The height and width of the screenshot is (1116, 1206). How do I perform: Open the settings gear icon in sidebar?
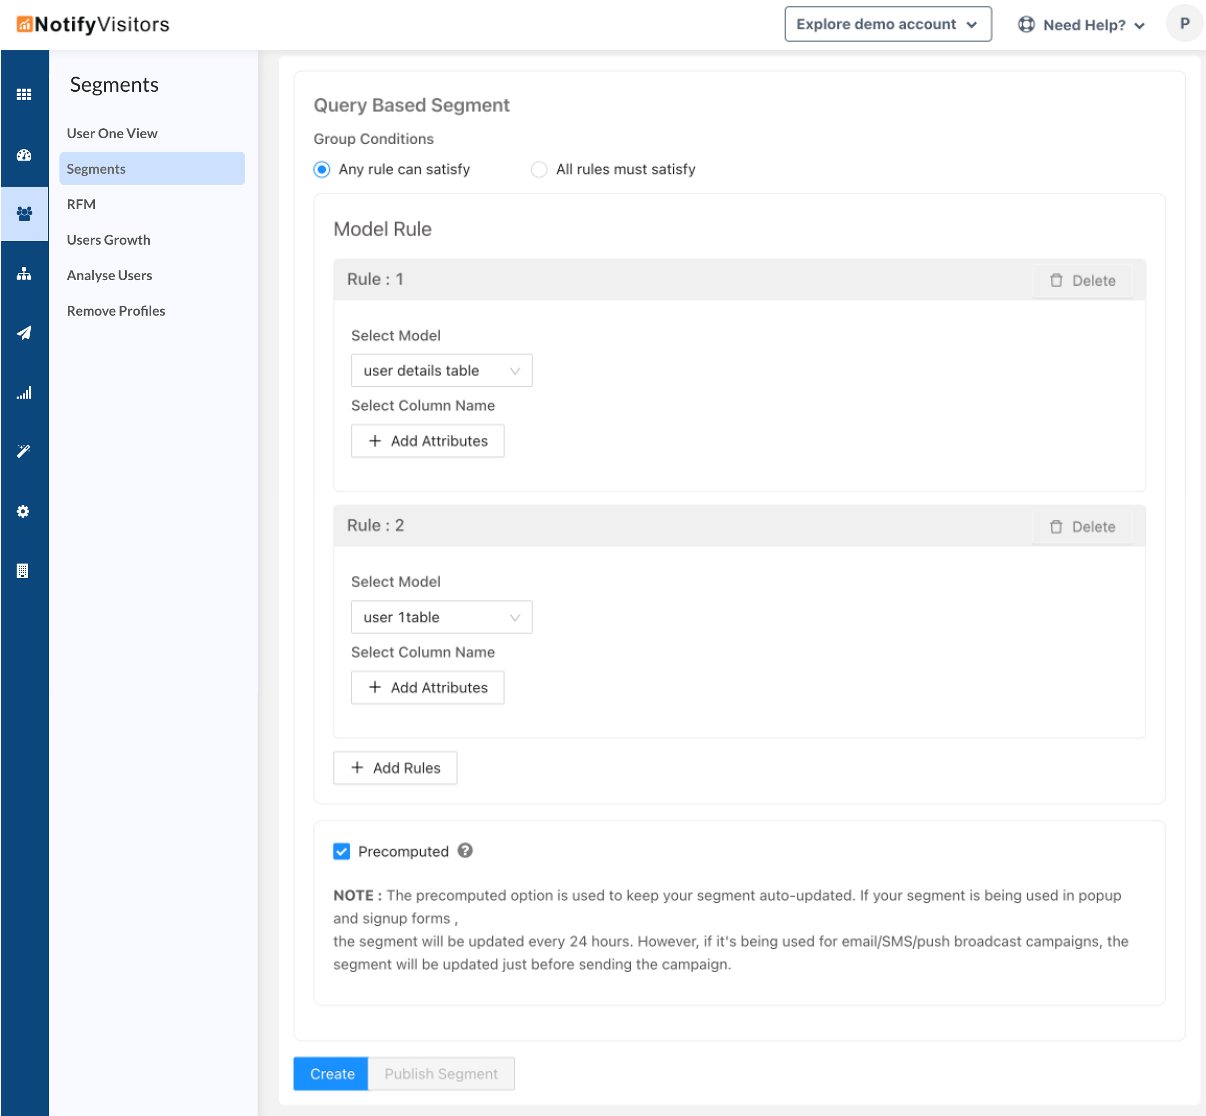point(24,512)
